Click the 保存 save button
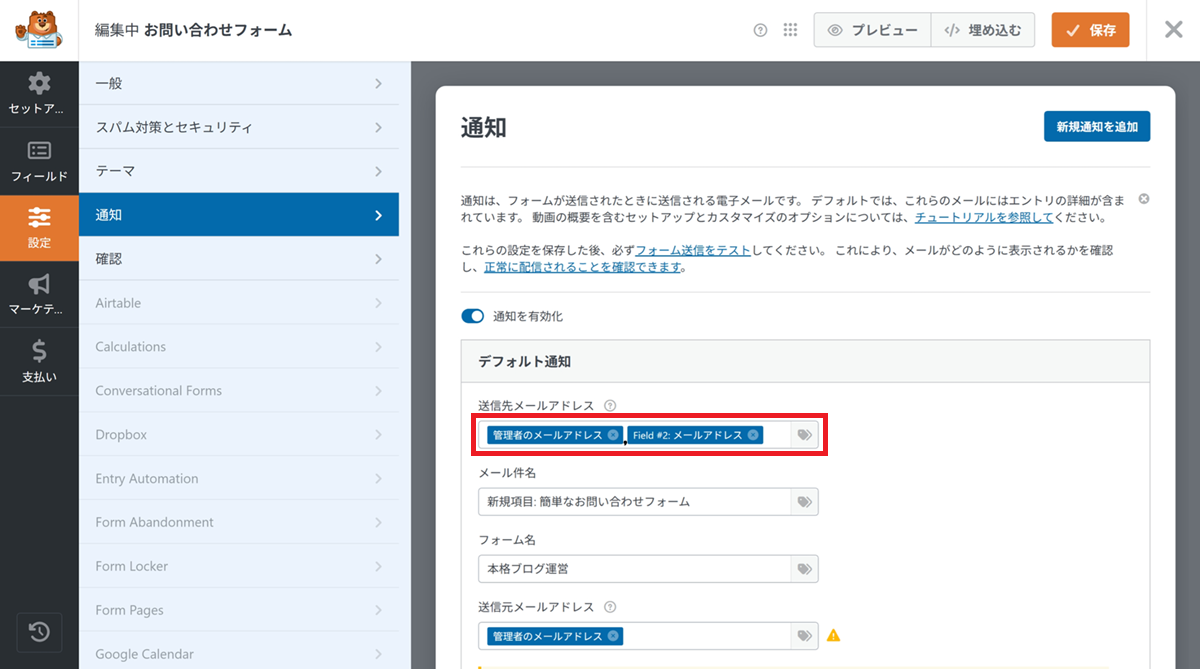1200x669 pixels. 1090,30
